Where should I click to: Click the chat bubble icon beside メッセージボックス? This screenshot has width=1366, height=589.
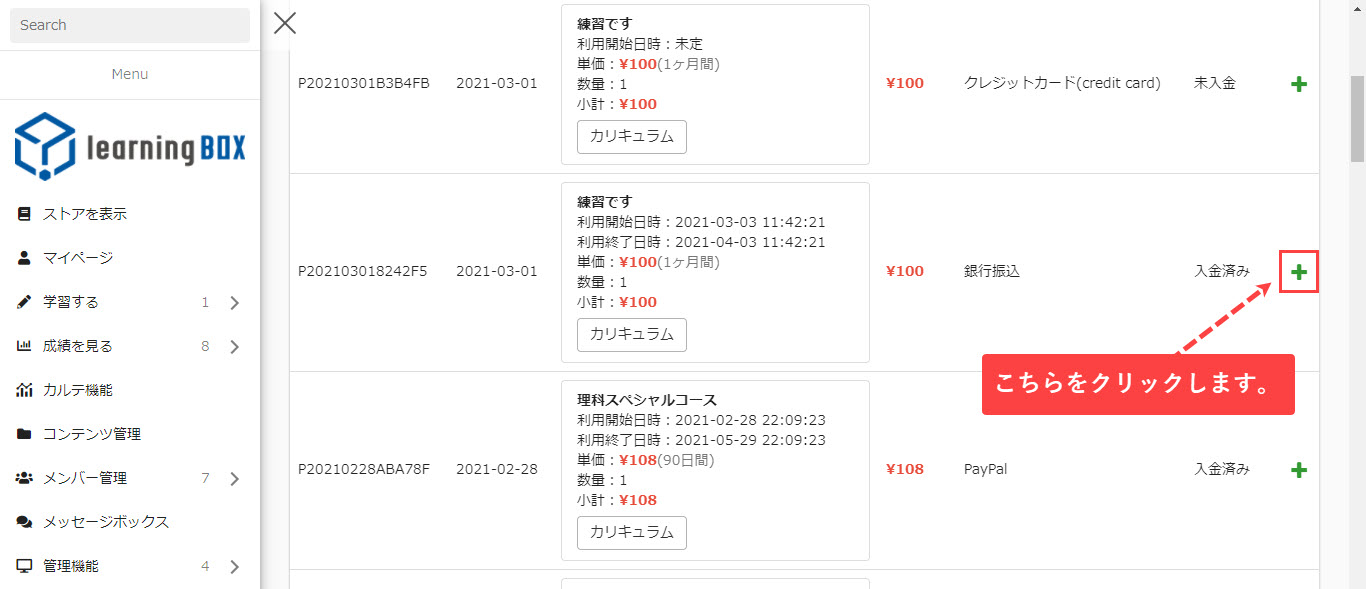[x=24, y=522]
